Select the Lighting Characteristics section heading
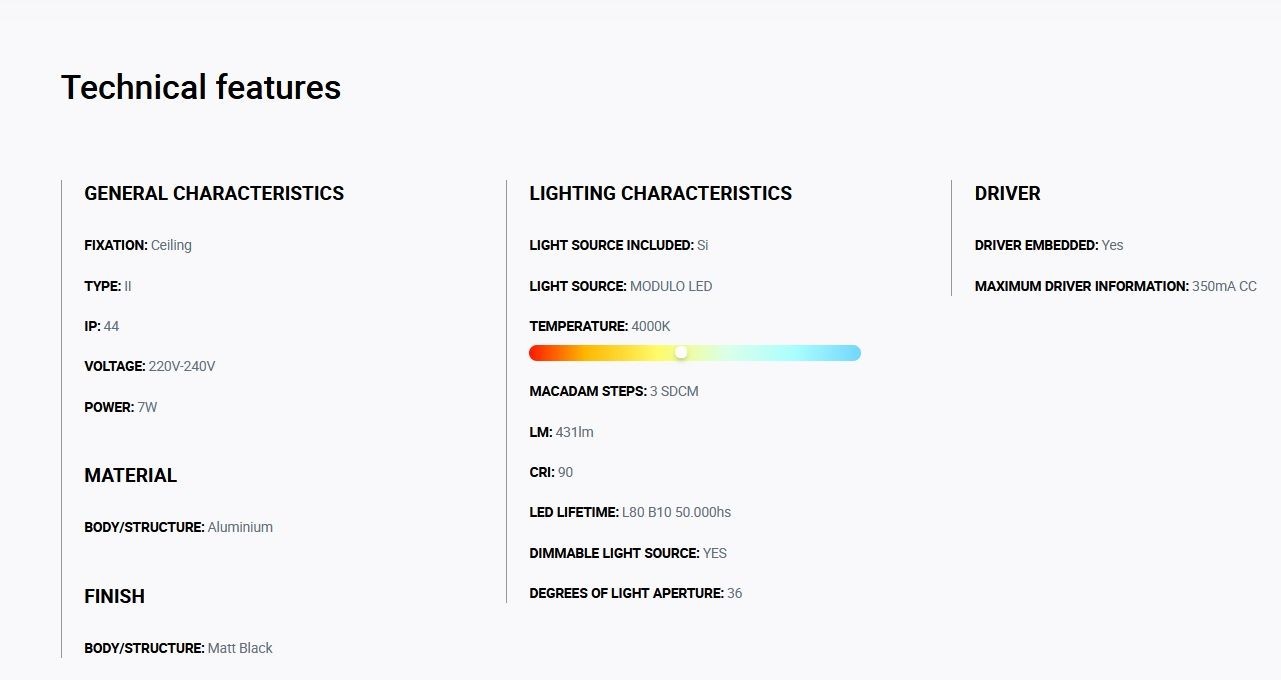 (x=661, y=194)
